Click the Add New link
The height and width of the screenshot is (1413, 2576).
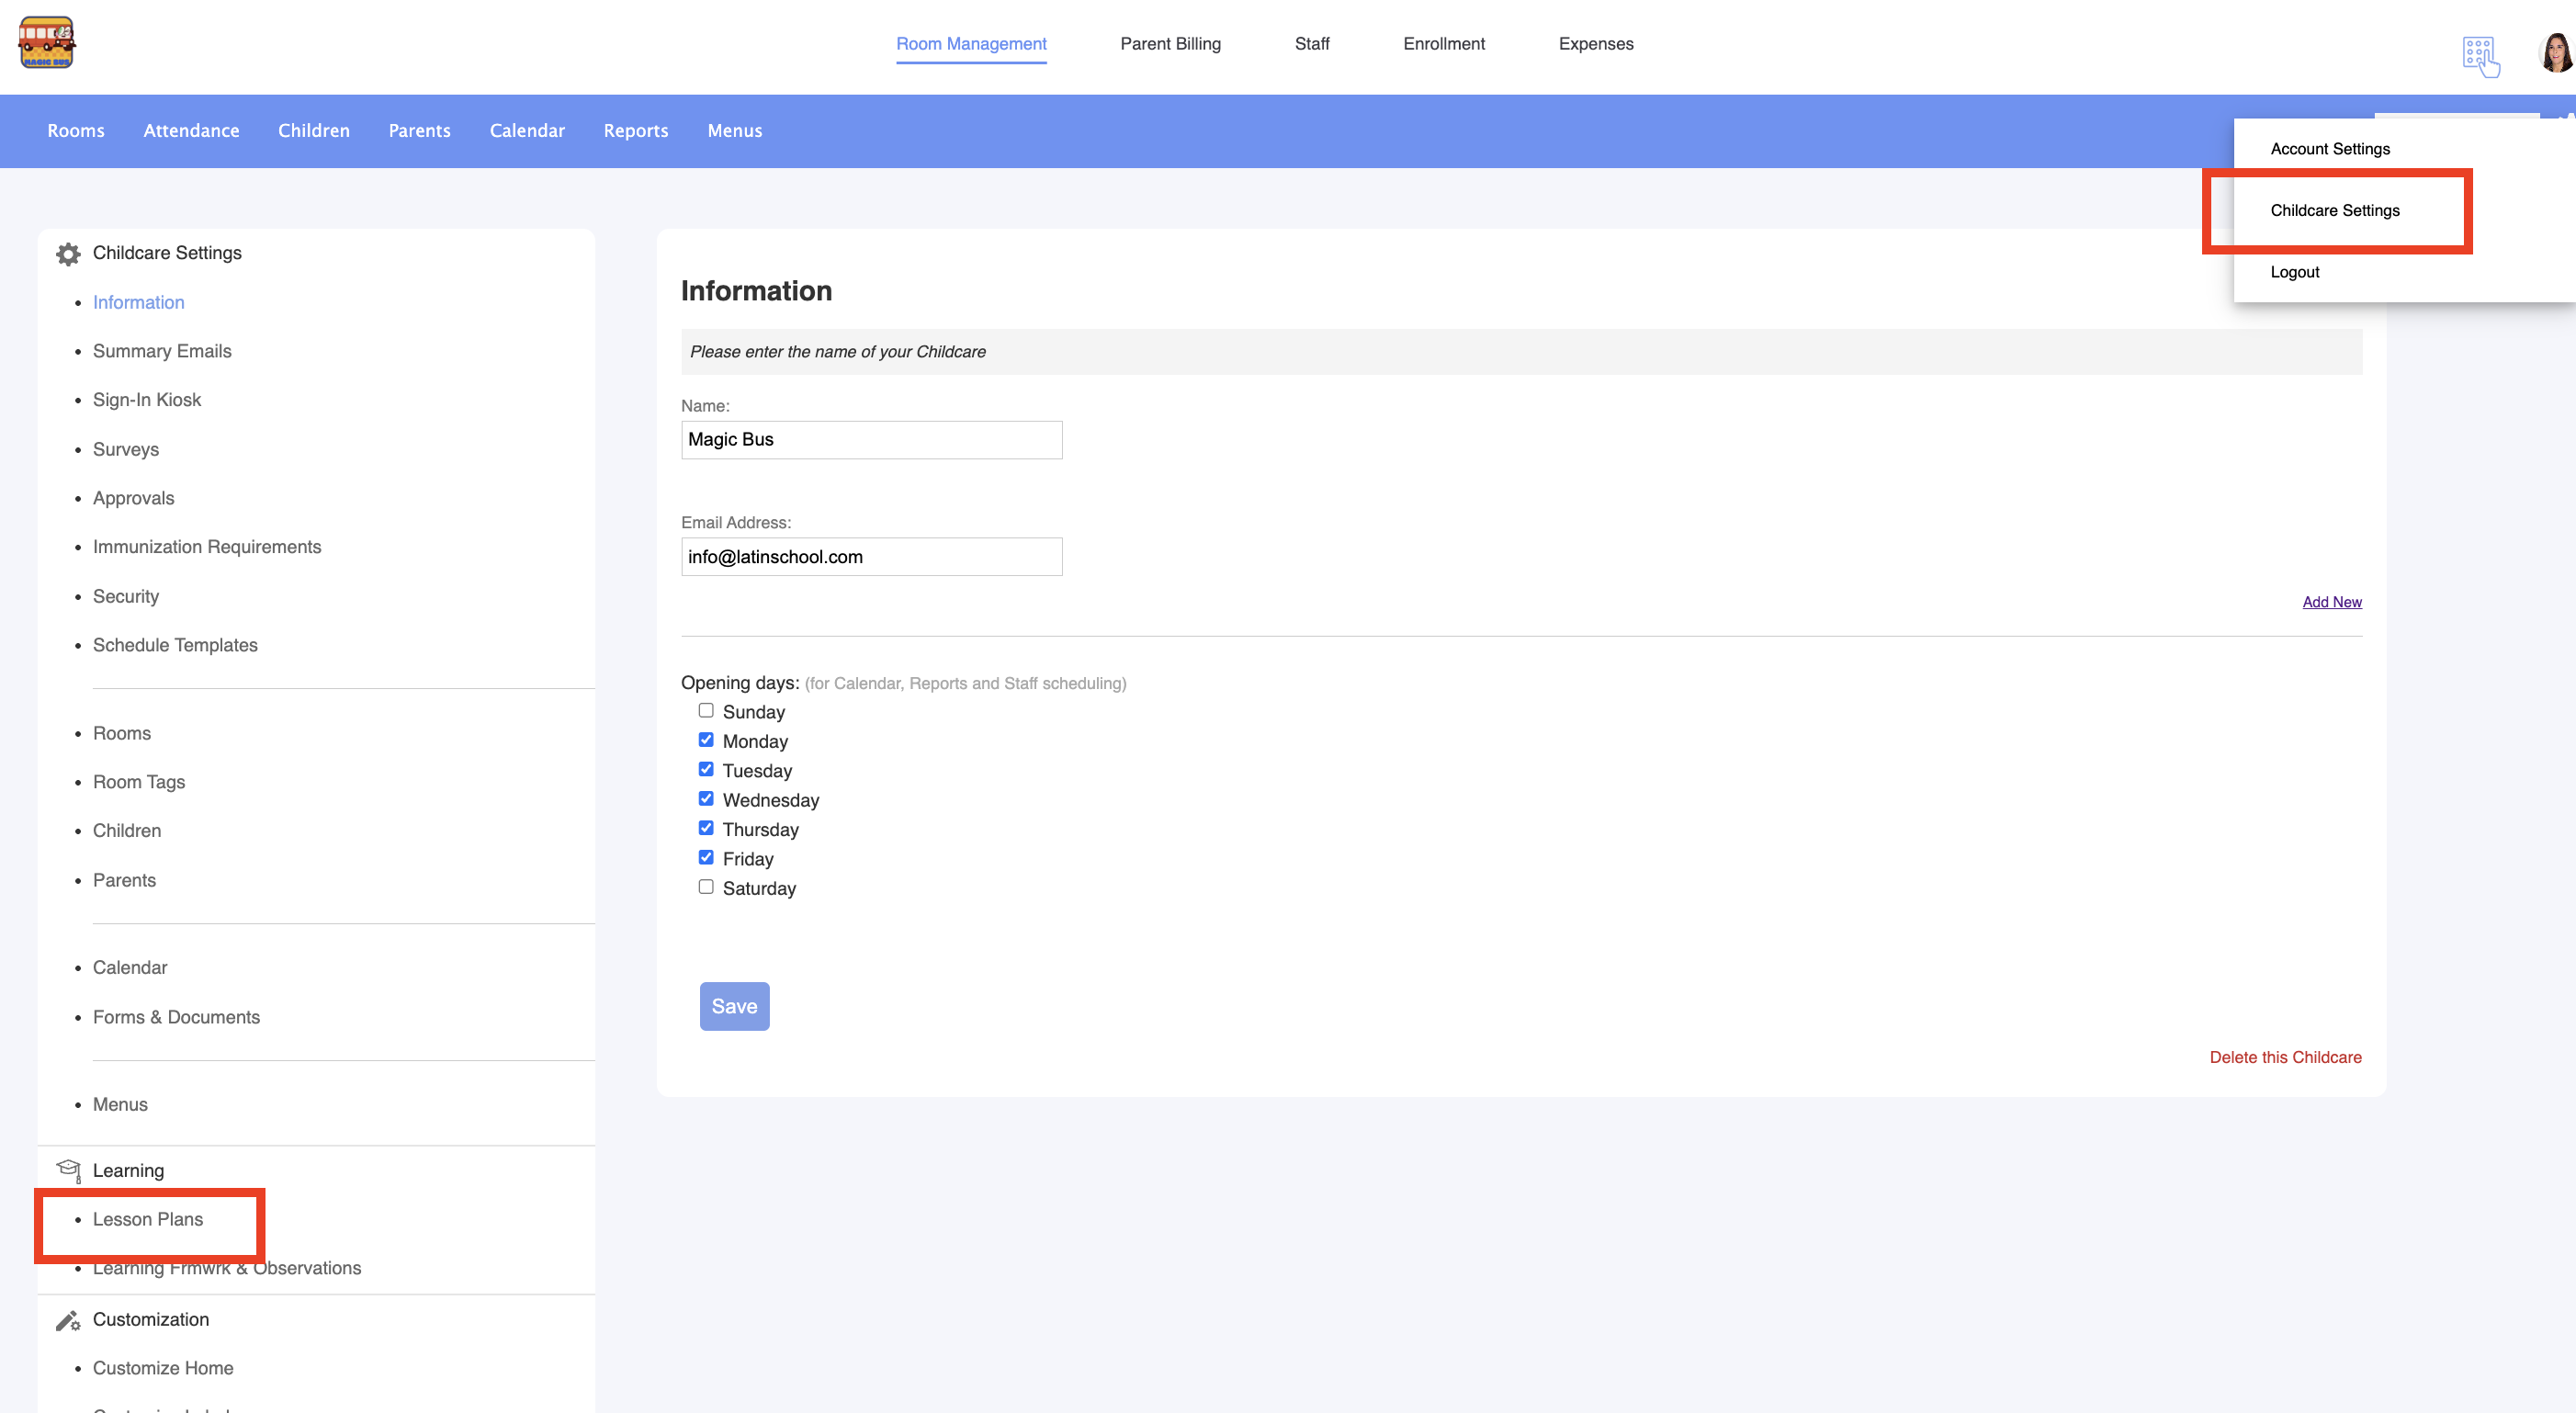pos(2331,602)
